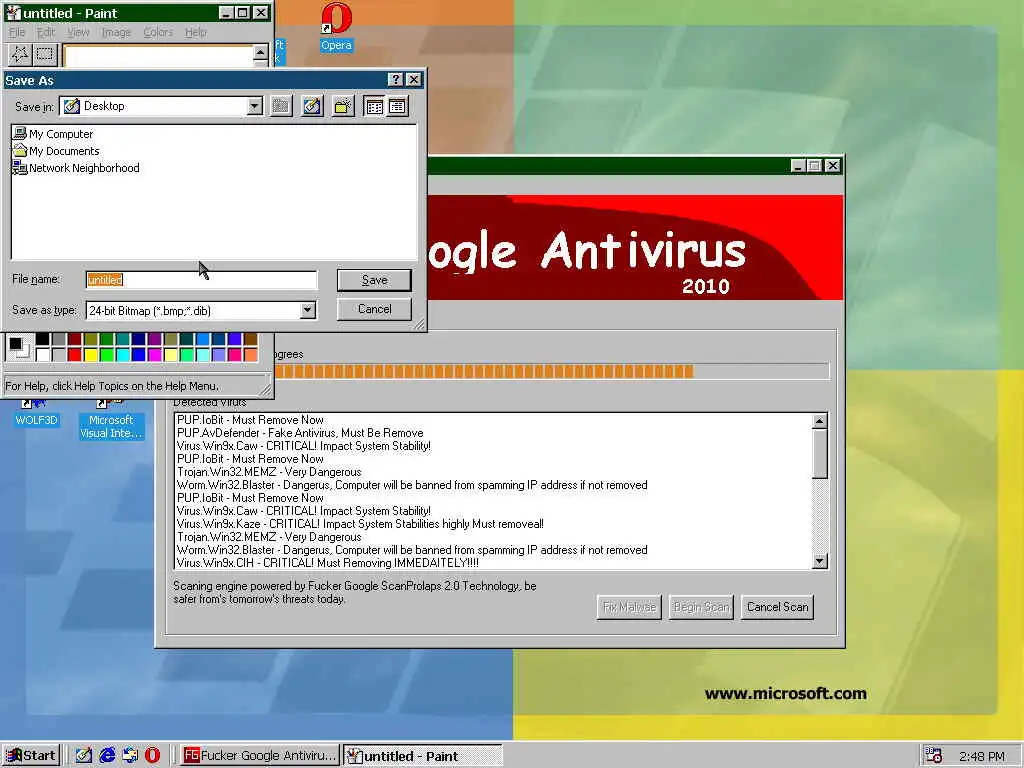Pick the yellow color swatch in Paint
The width and height of the screenshot is (1024, 768).
pos(90,355)
